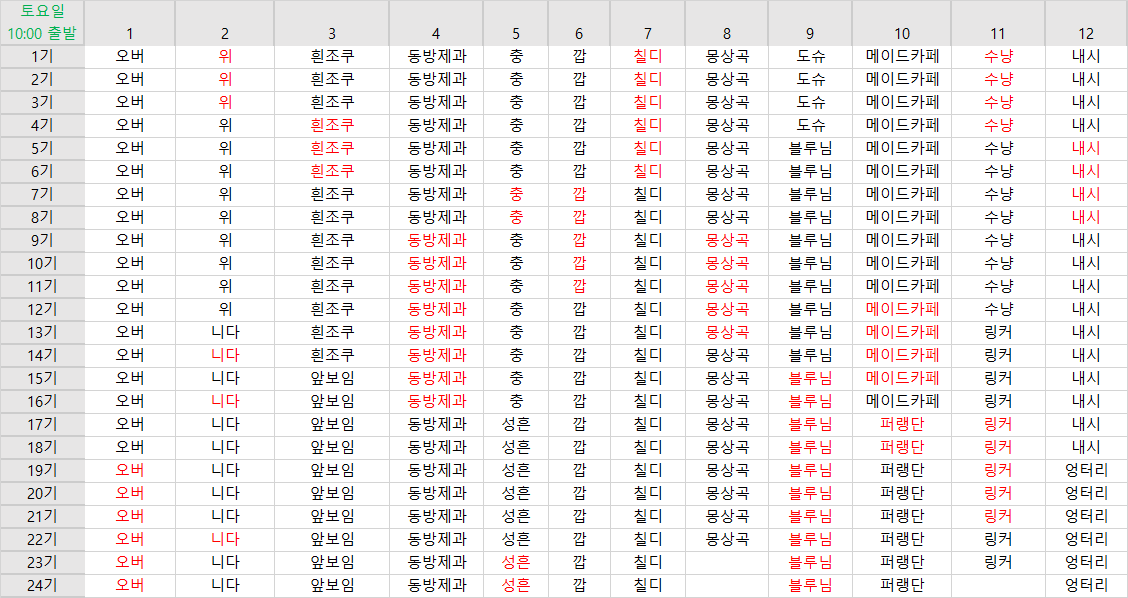The width and height of the screenshot is (1128, 598).
Task: Select the 24기 row header
Action: pos(42,585)
